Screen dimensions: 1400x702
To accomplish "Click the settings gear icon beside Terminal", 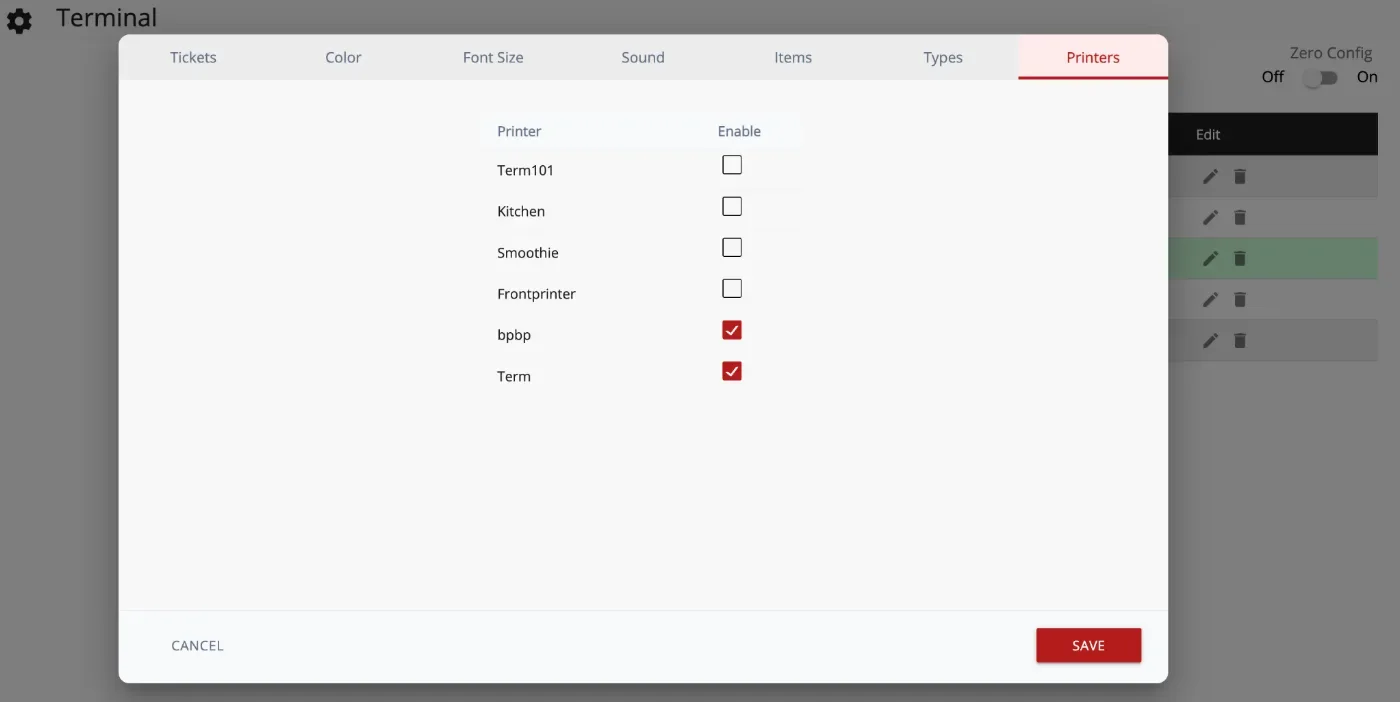I will [19, 21].
